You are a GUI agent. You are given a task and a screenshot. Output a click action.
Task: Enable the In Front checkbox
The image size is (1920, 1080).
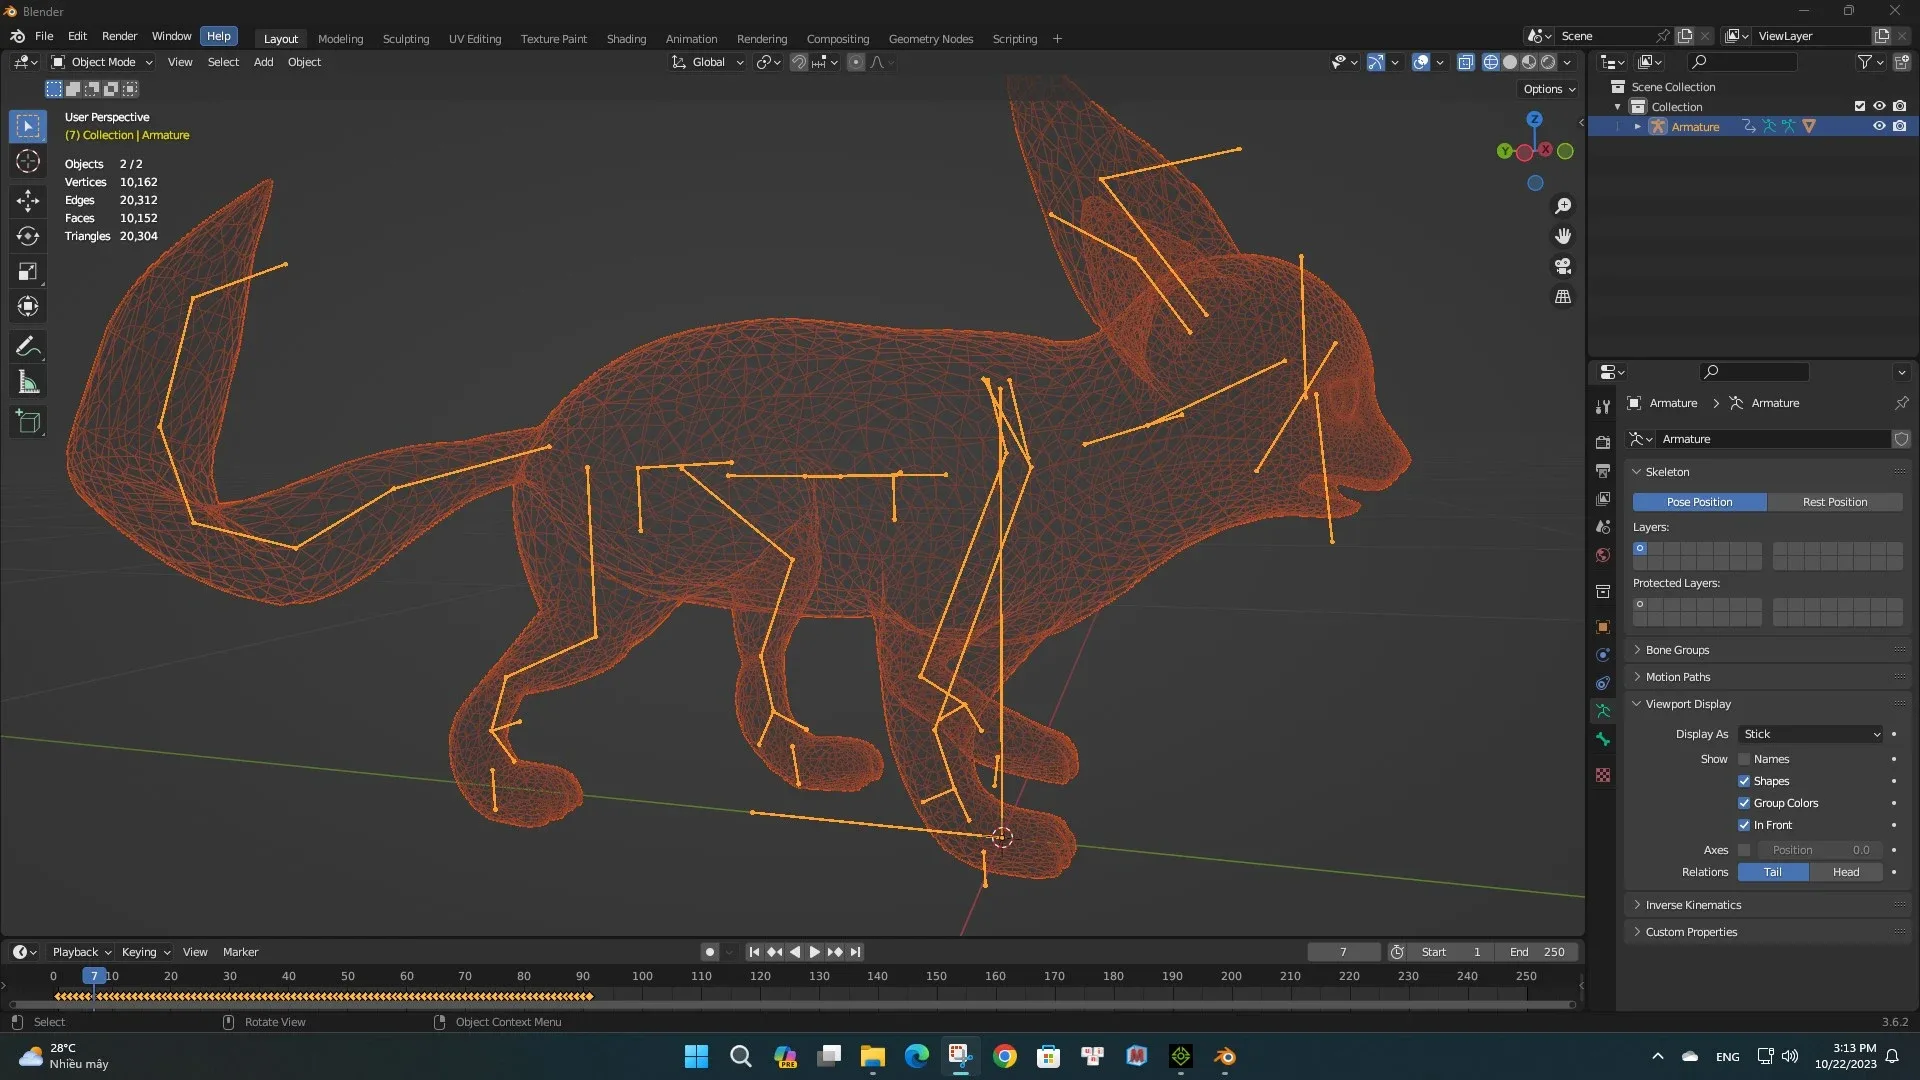[x=1745, y=824]
